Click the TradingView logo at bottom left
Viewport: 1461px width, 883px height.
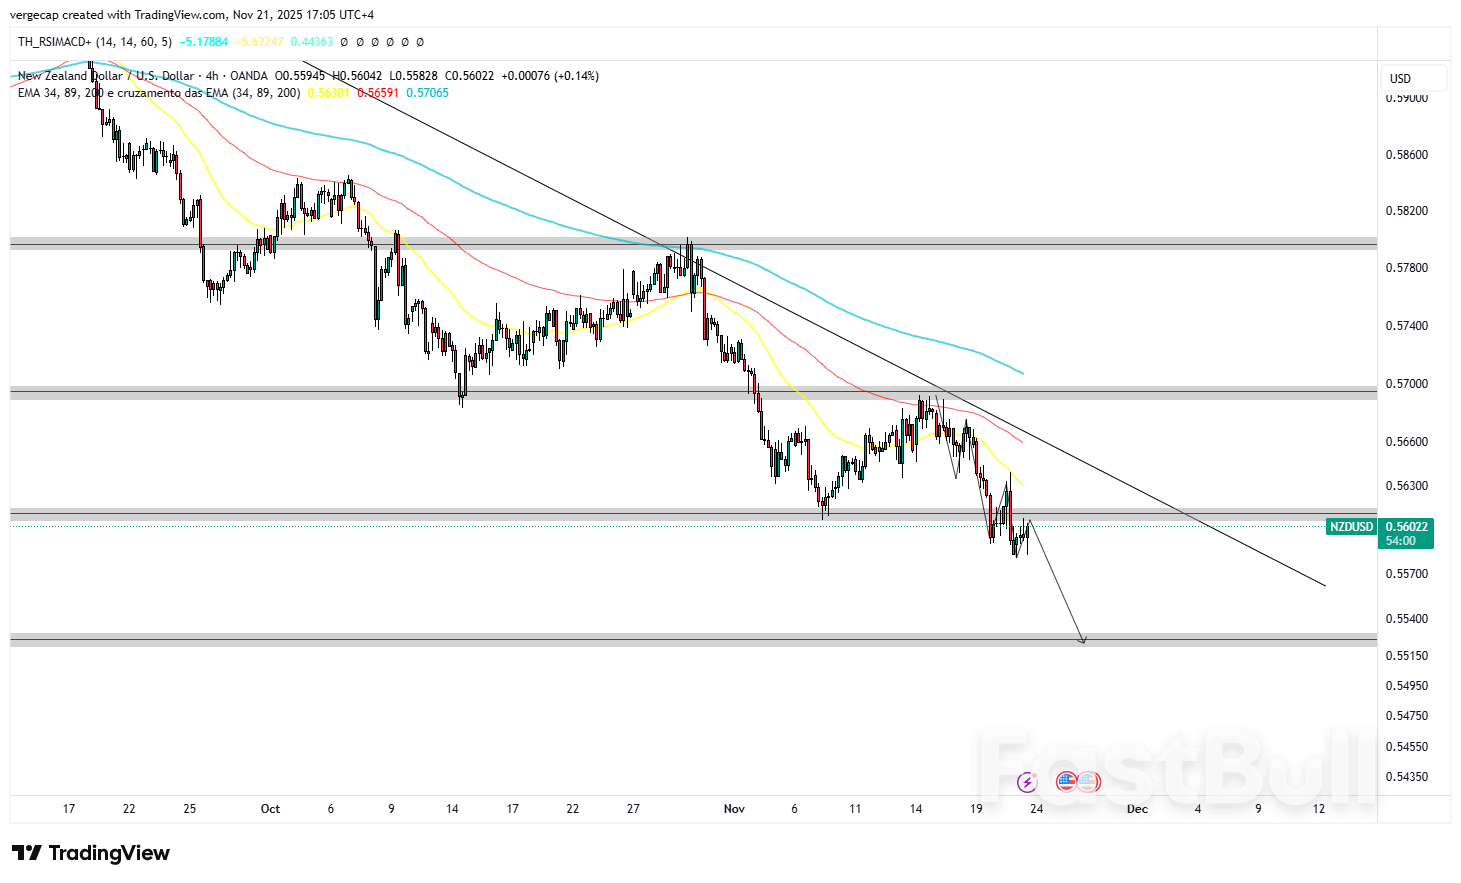pos(91,853)
